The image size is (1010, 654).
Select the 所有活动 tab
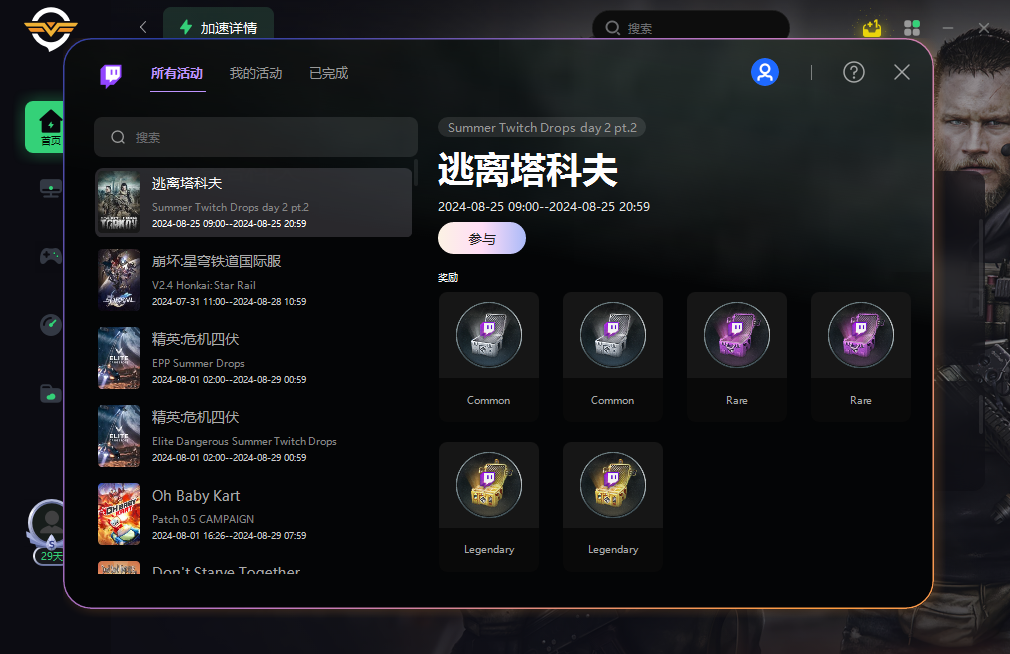177,73
